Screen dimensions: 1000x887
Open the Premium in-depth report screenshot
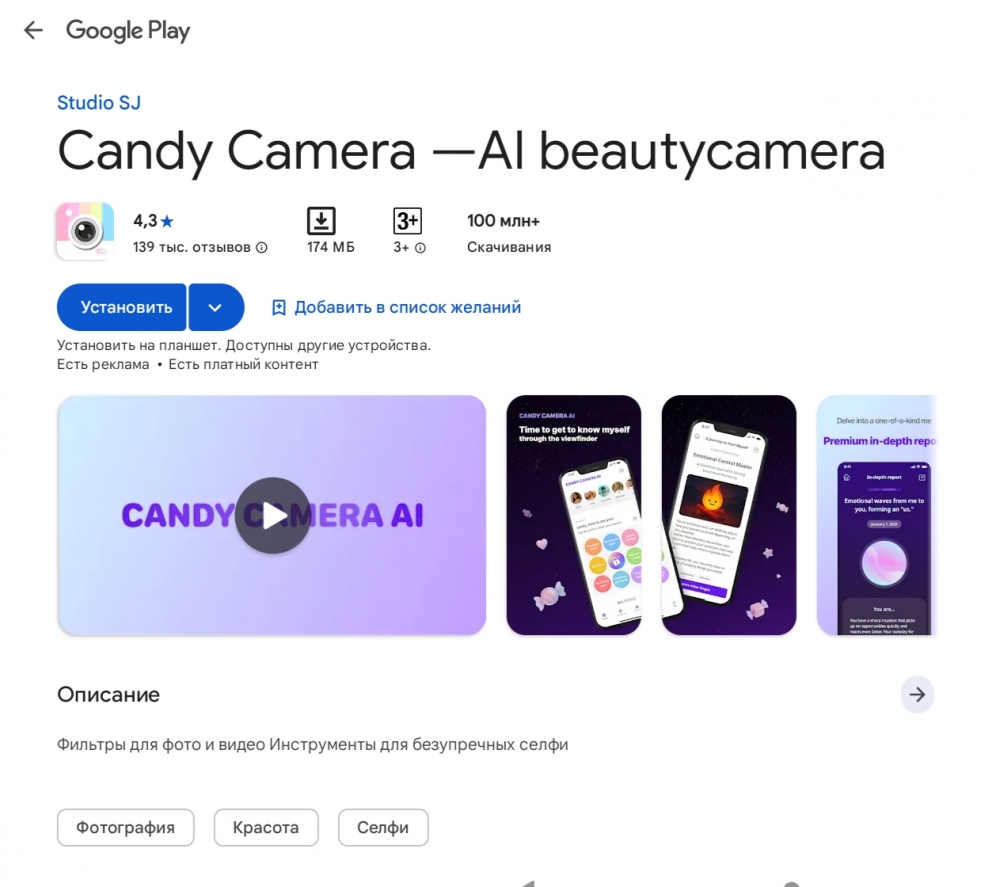[877, 515]
